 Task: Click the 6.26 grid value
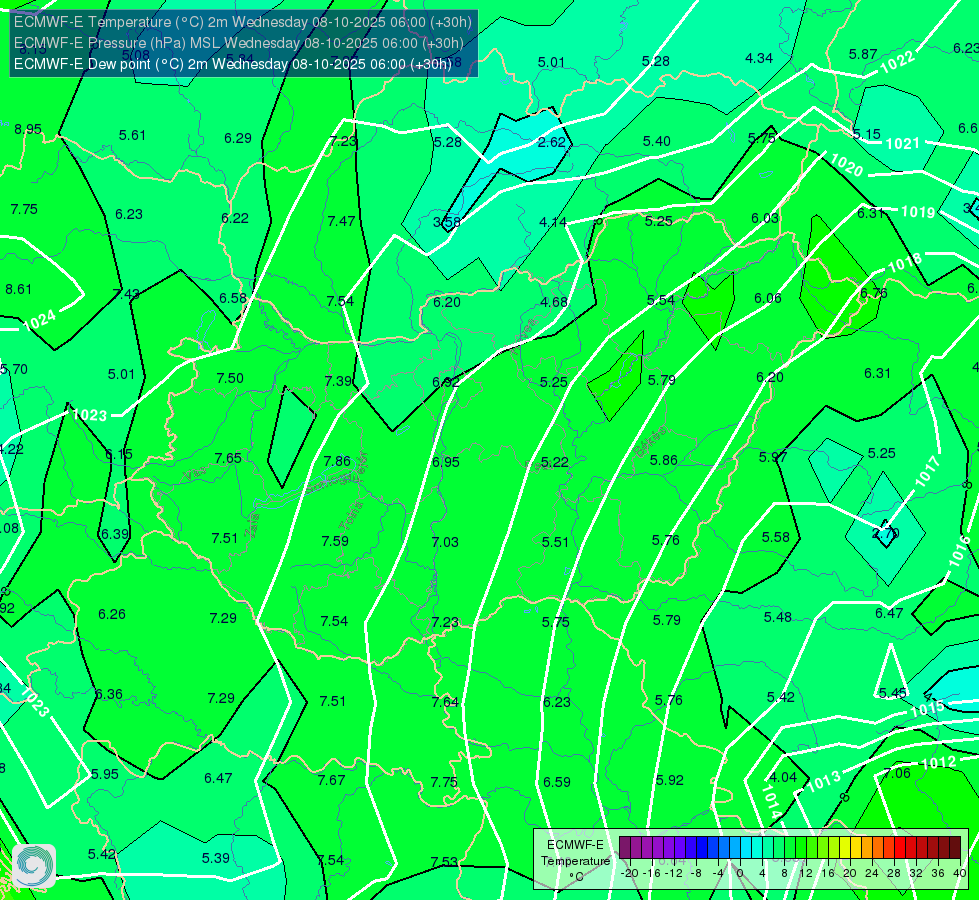coord(112,615)
